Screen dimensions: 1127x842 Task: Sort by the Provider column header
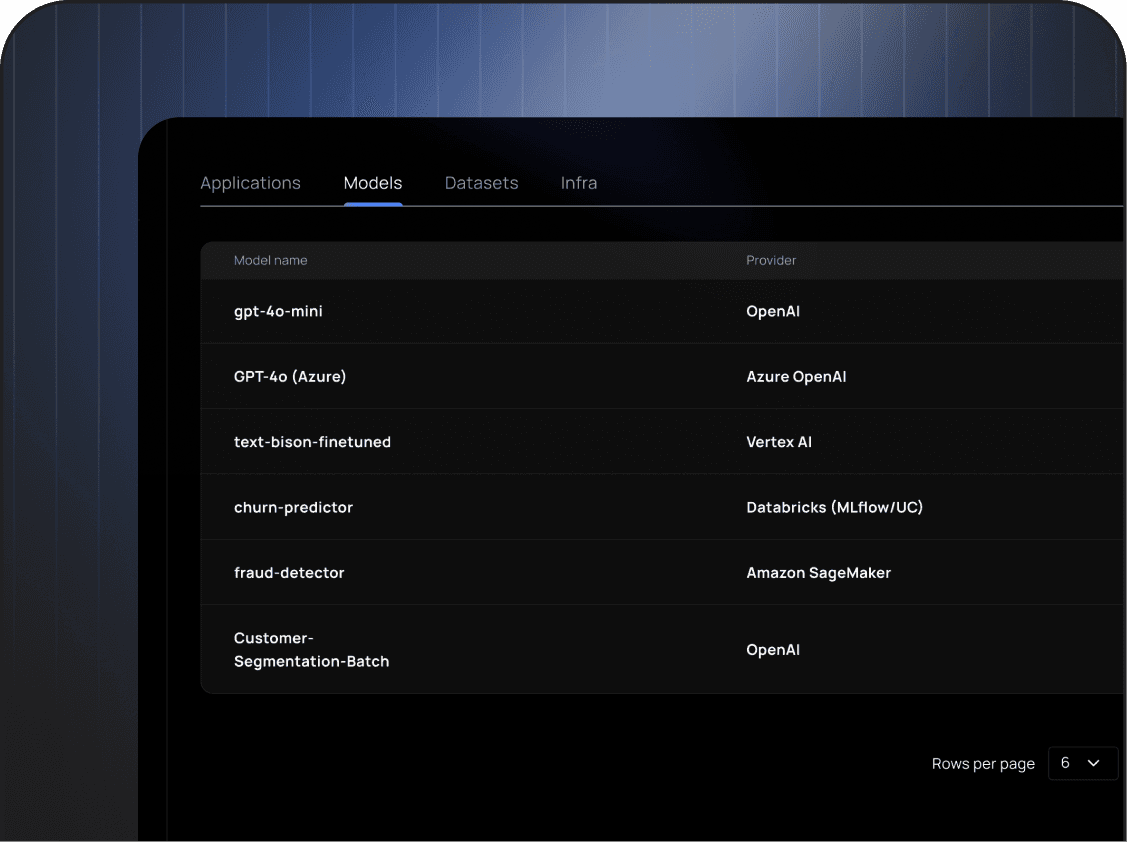coord(770,260)
